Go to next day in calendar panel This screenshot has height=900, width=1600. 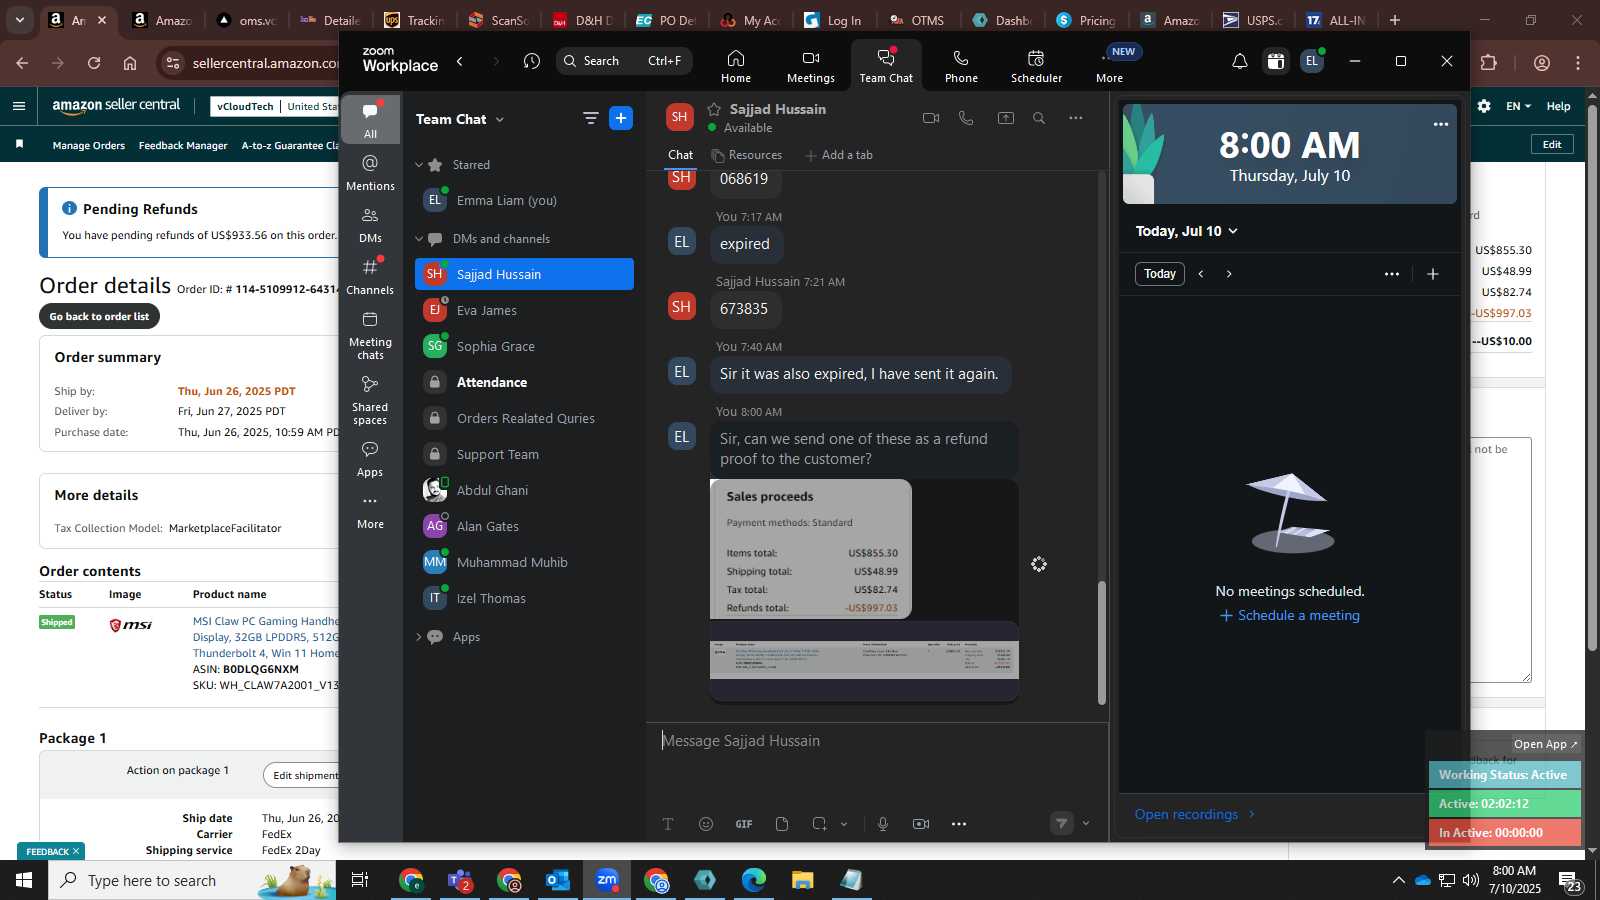[x=1229, y=274]
